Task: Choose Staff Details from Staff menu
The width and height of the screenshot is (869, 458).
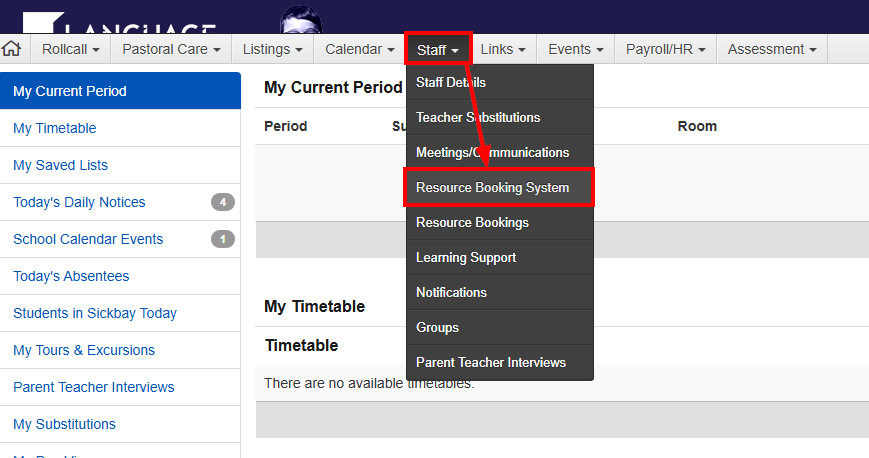Action: click(451, 82)
